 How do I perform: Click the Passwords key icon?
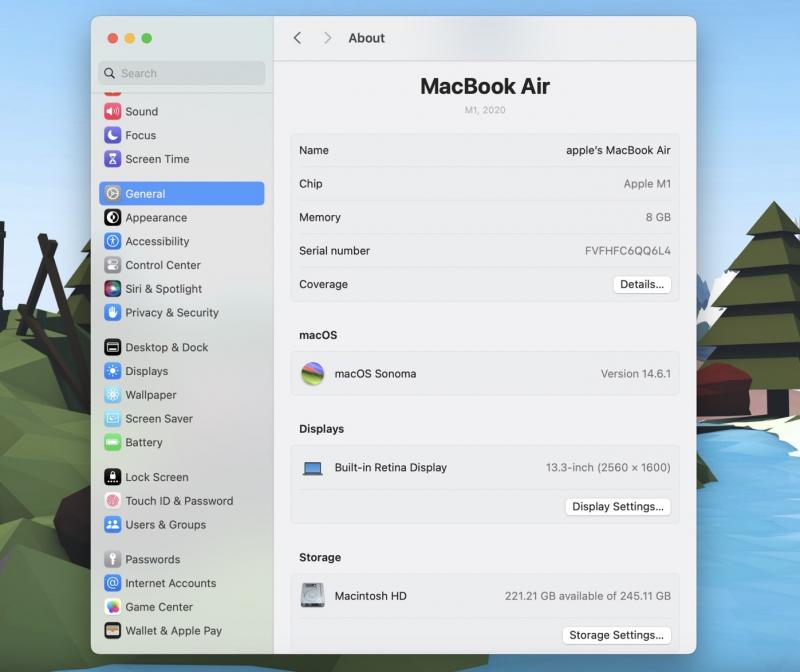click(x=113, y=559)
